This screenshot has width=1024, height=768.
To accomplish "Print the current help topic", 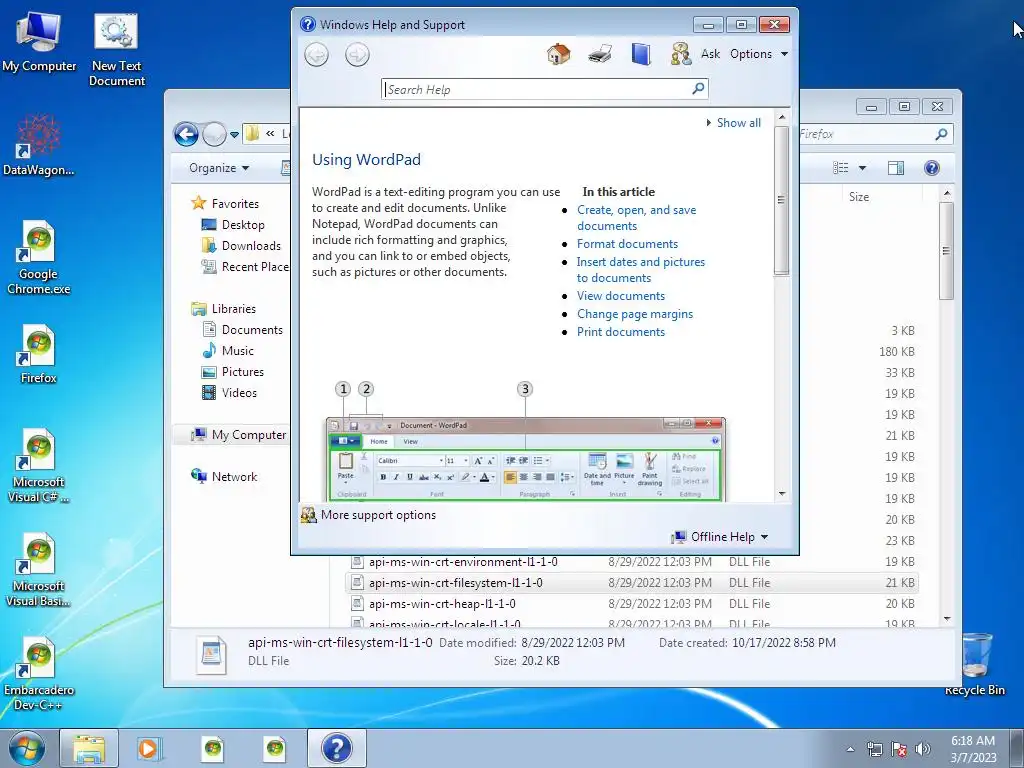I will [600, 54].
